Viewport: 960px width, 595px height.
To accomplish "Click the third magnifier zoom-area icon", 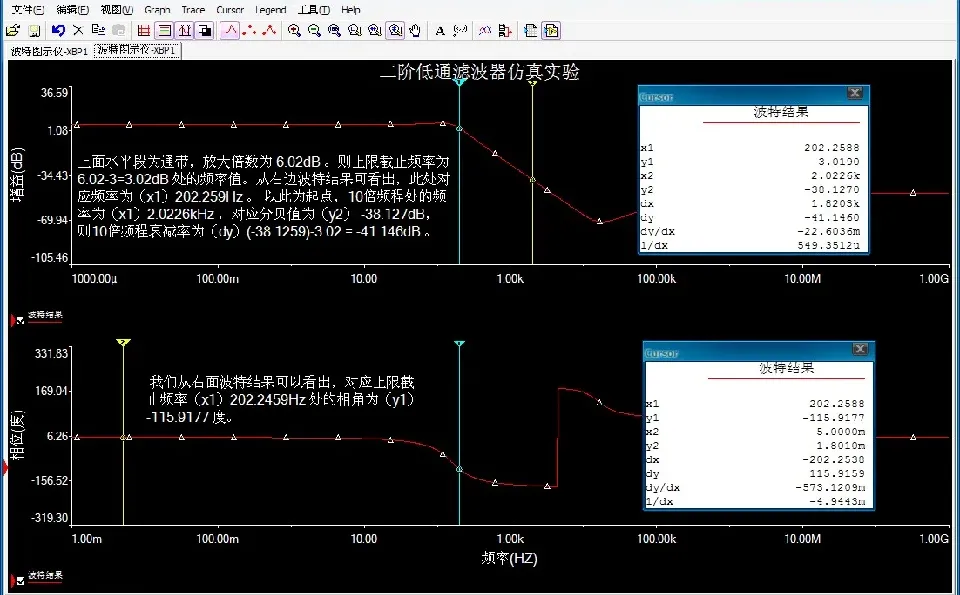I will coord(334,30).
